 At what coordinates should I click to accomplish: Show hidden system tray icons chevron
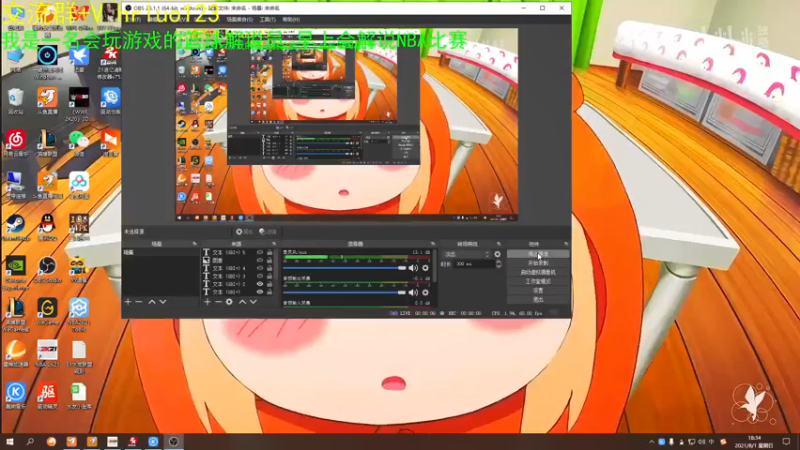[x=652, y=442]
